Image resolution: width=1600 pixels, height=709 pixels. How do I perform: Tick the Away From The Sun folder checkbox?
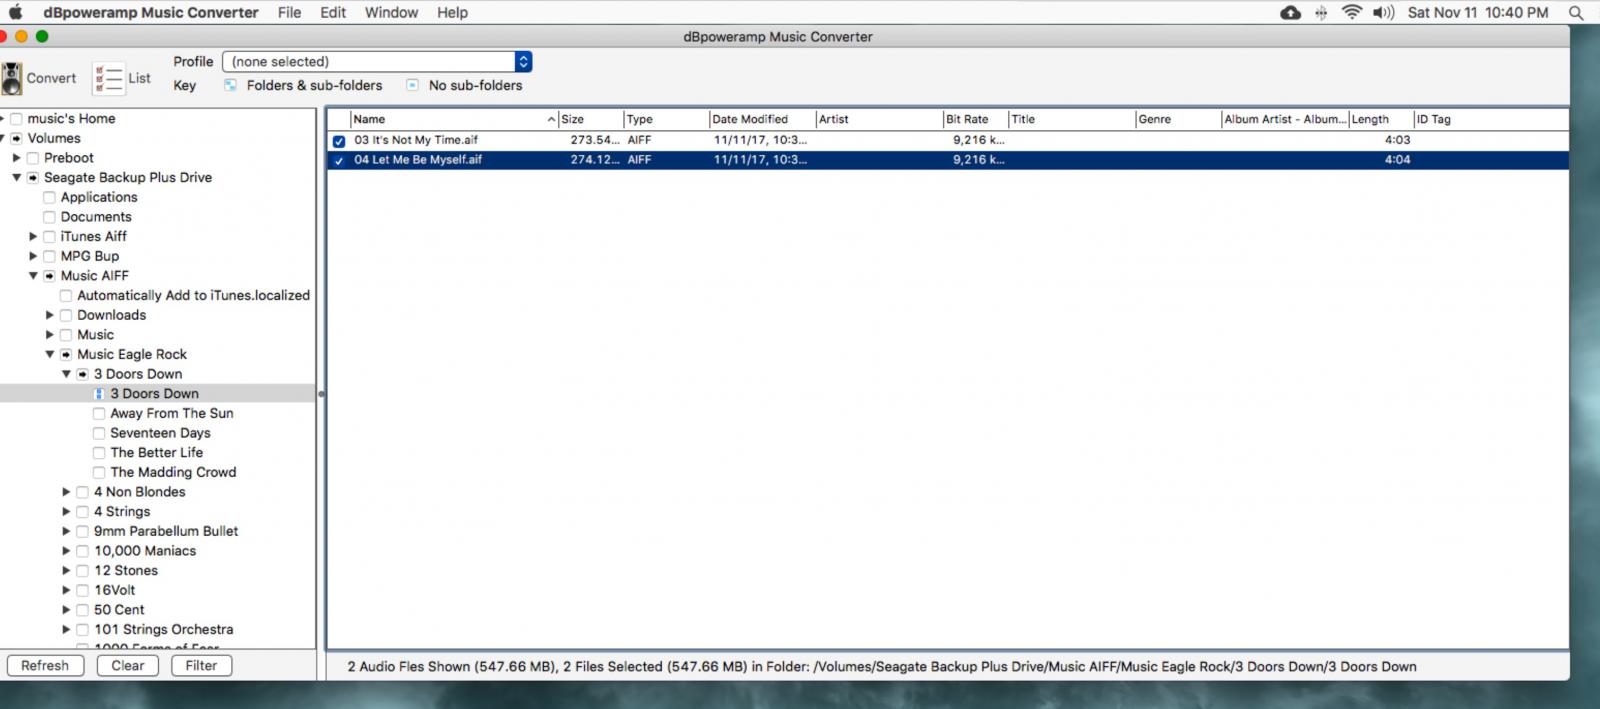click(x=99, y=414)
